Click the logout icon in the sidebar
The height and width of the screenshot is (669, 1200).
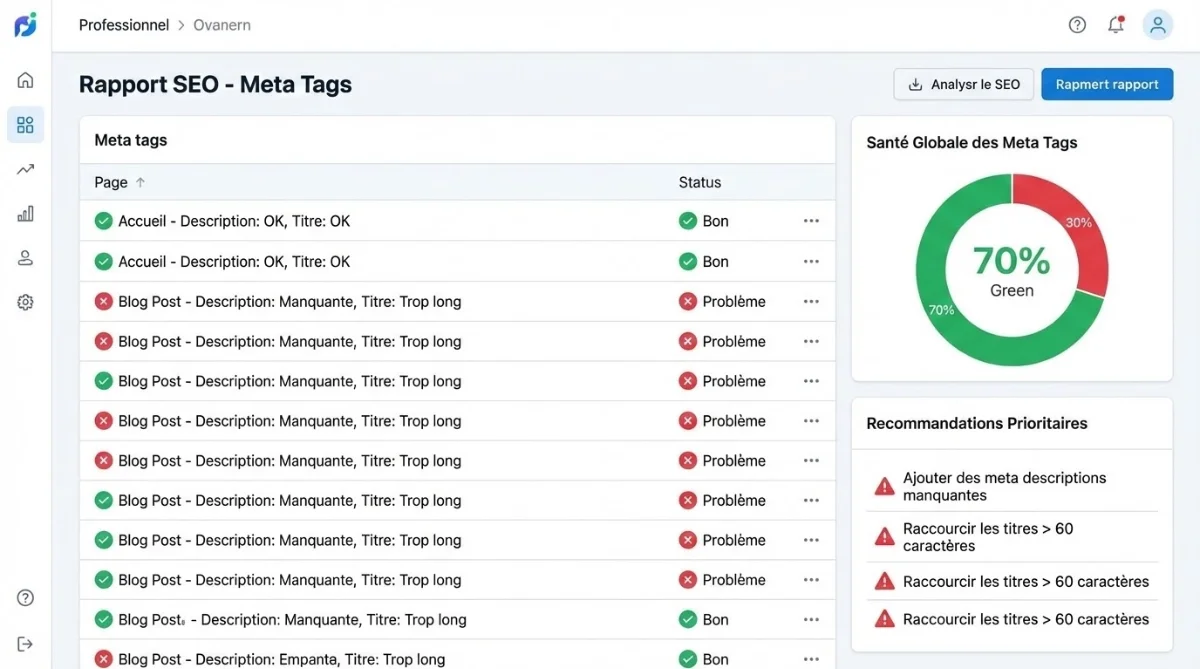tap(25, 643)
